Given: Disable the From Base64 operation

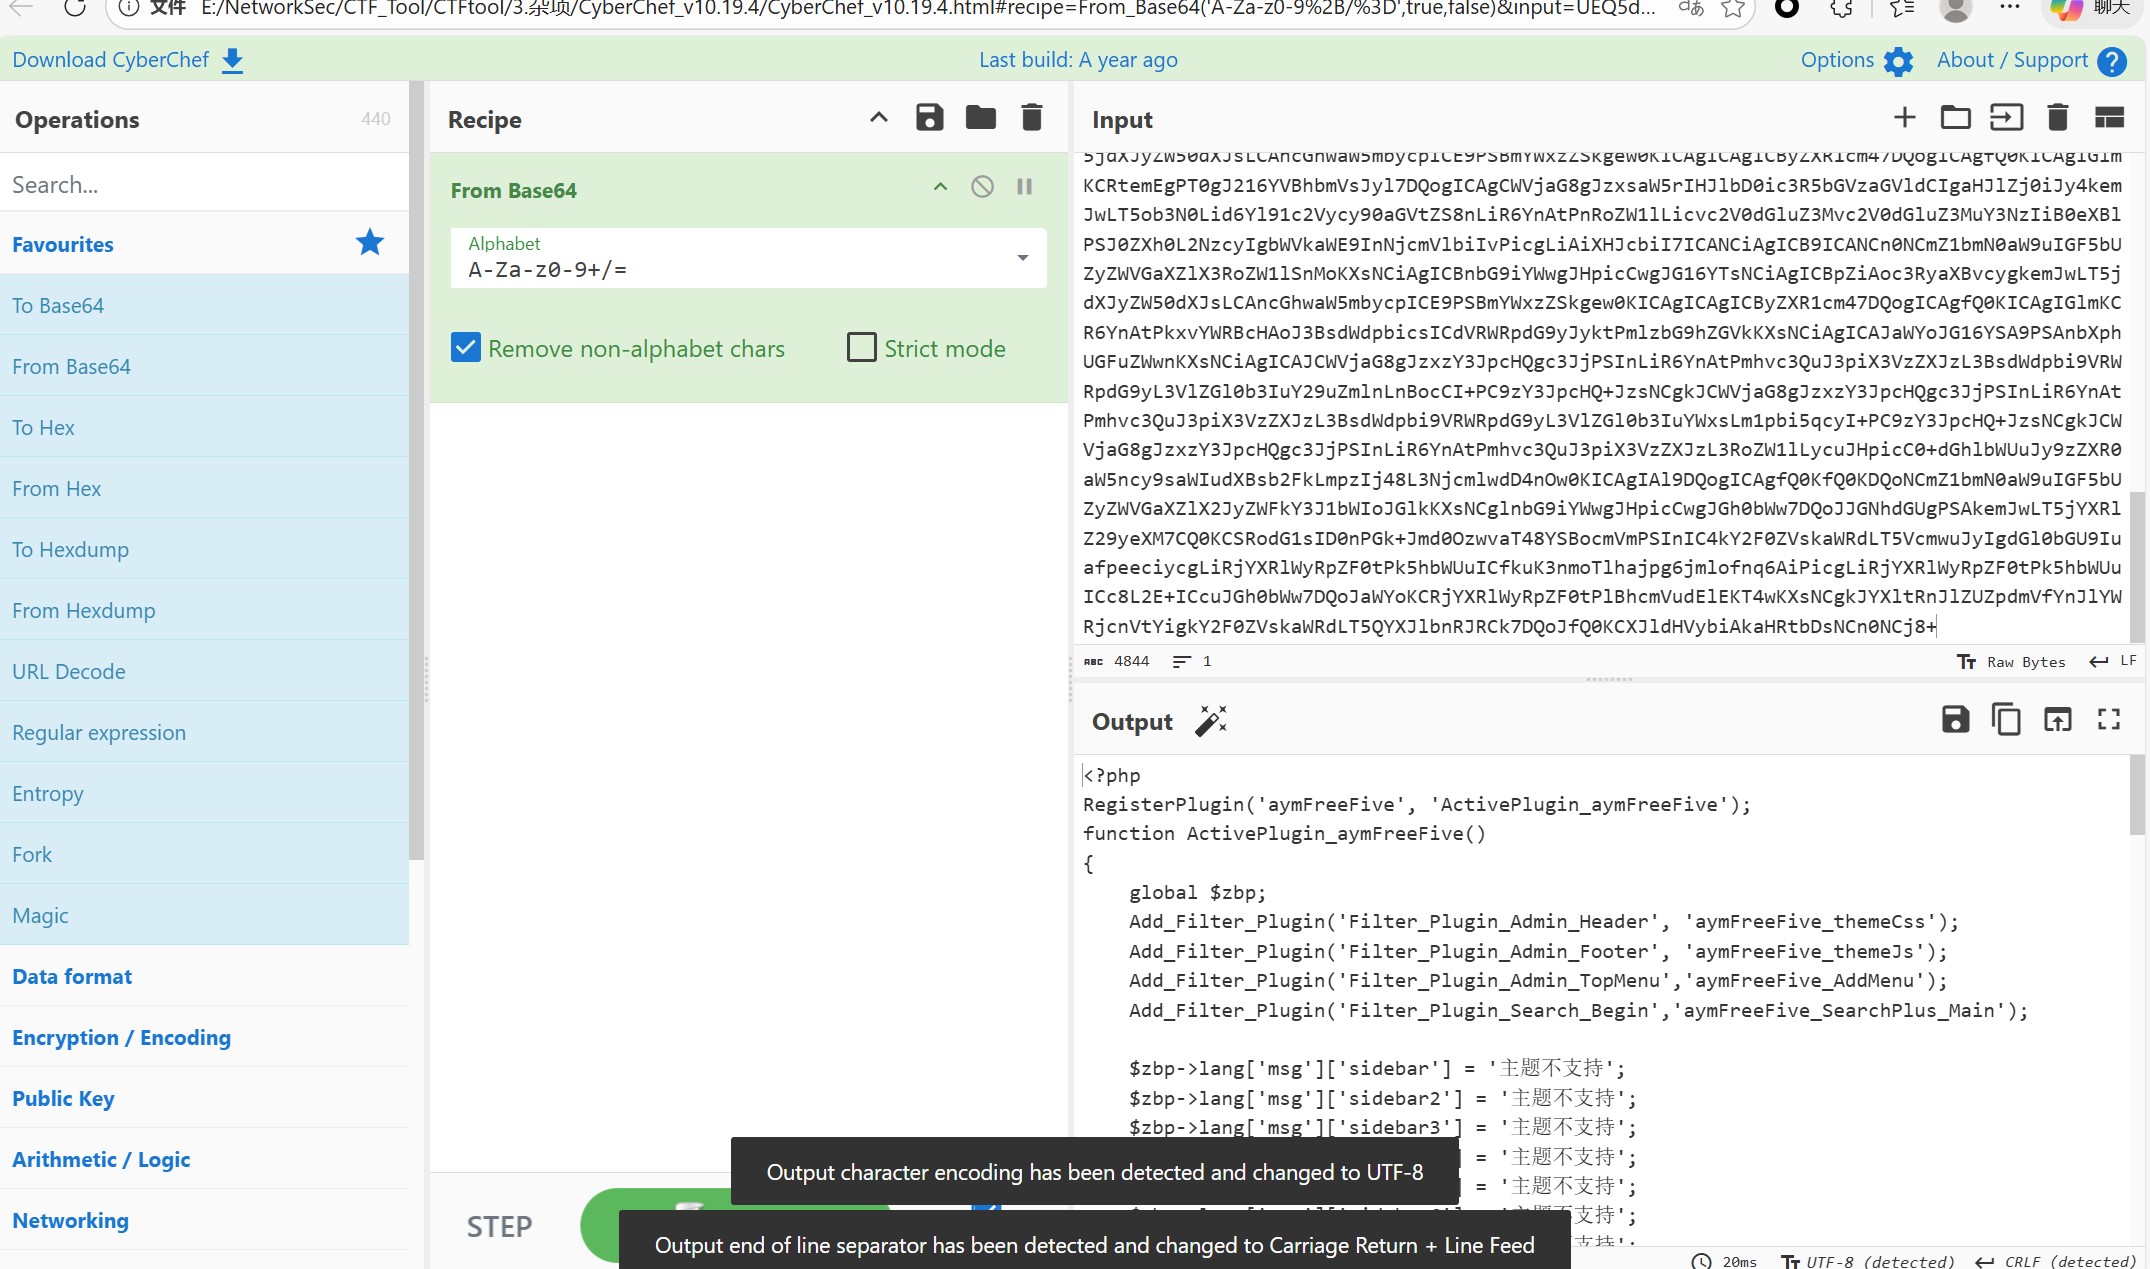Looking at the screenshot, I should [x=982, y=187].
